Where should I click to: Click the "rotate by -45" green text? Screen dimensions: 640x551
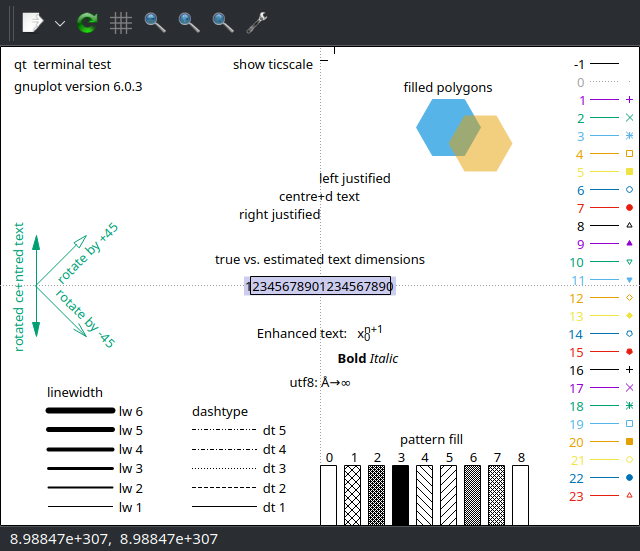pyautogui.click(x=85, y=319)
